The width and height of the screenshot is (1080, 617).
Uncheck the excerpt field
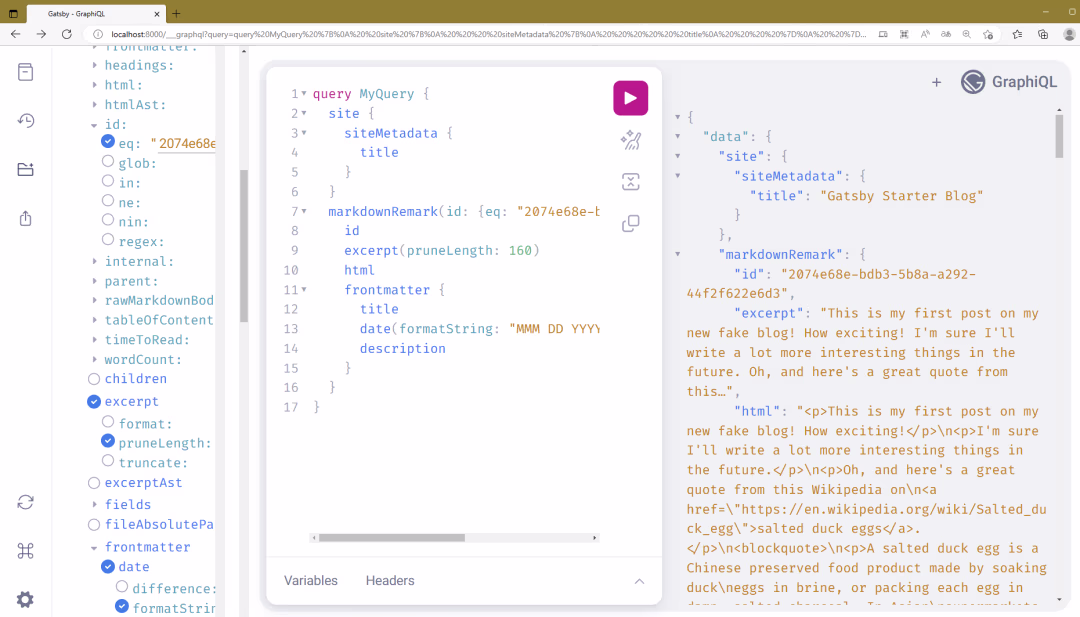coord(94,401)
